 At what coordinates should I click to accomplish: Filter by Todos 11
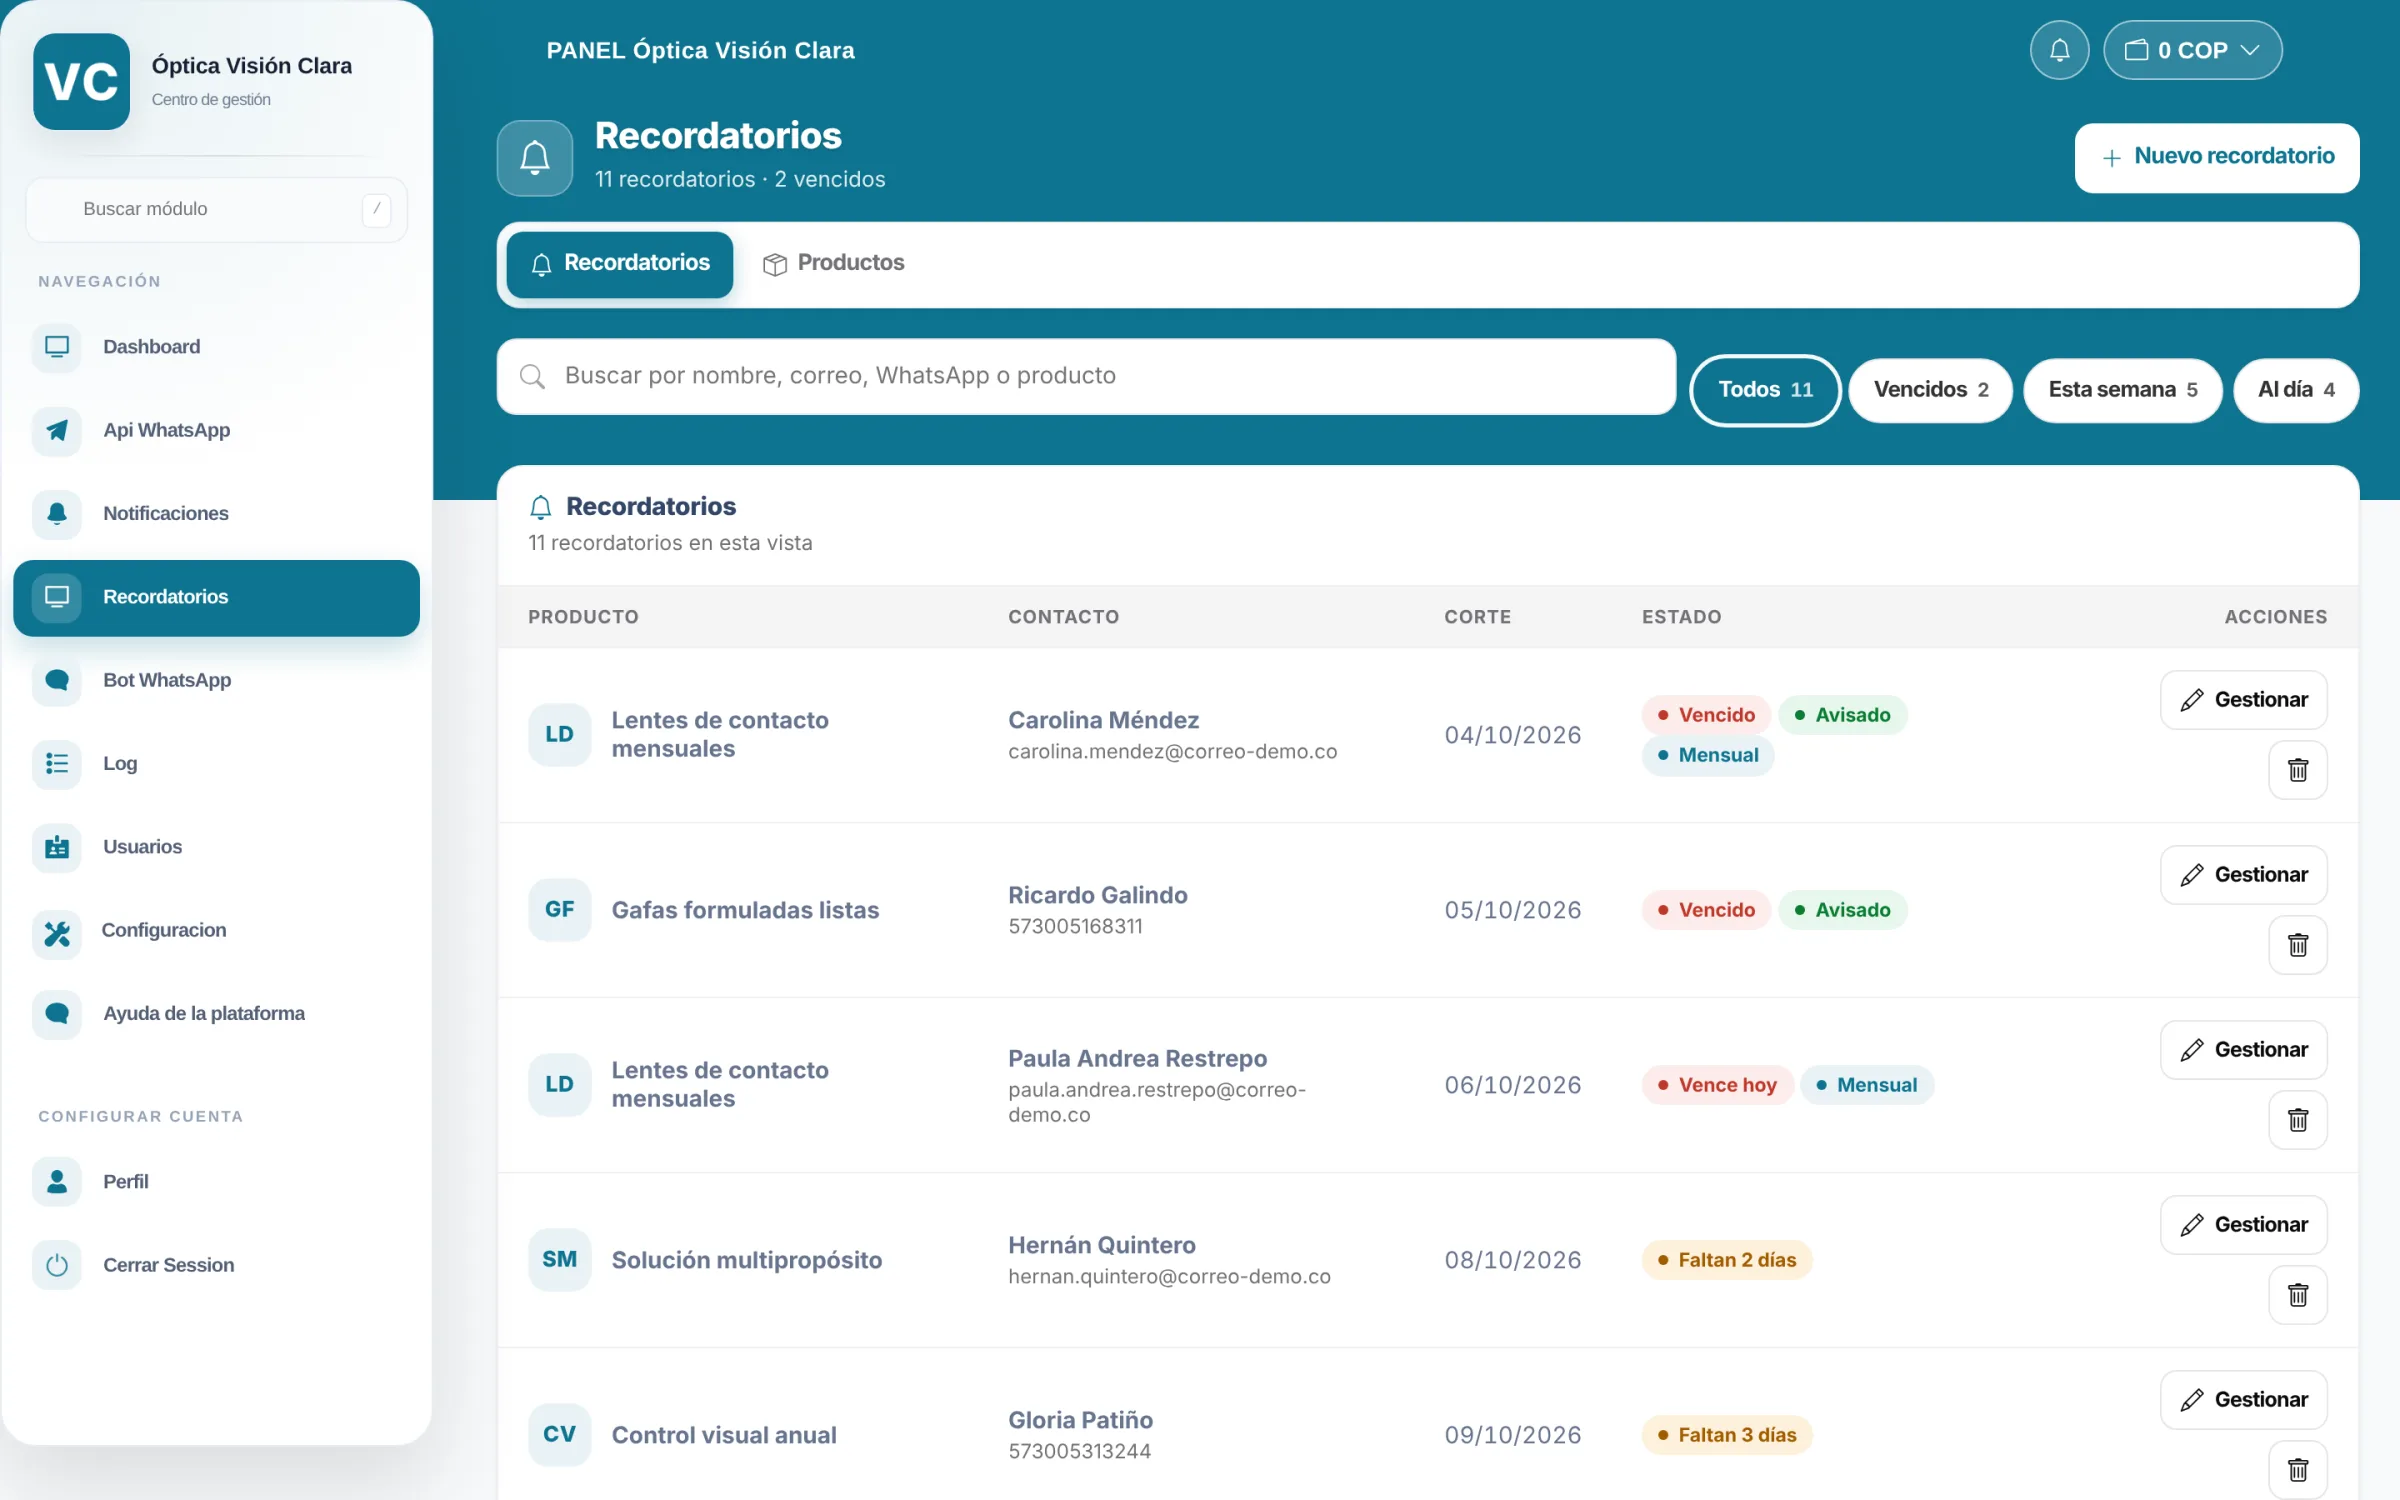point(1765,390)
